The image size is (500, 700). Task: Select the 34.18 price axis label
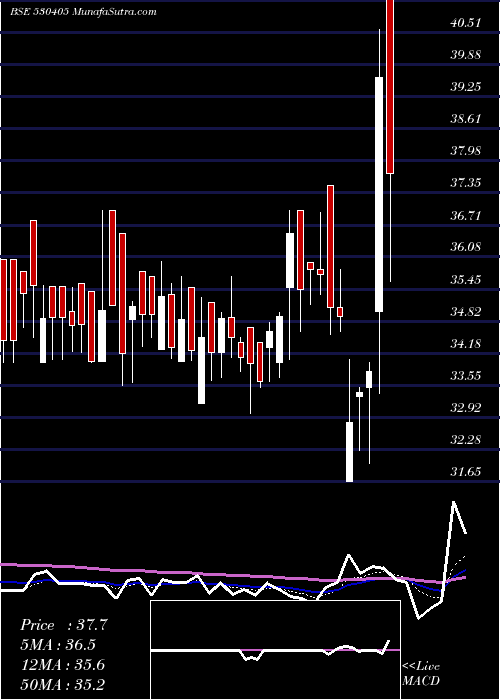coord(466,344)
